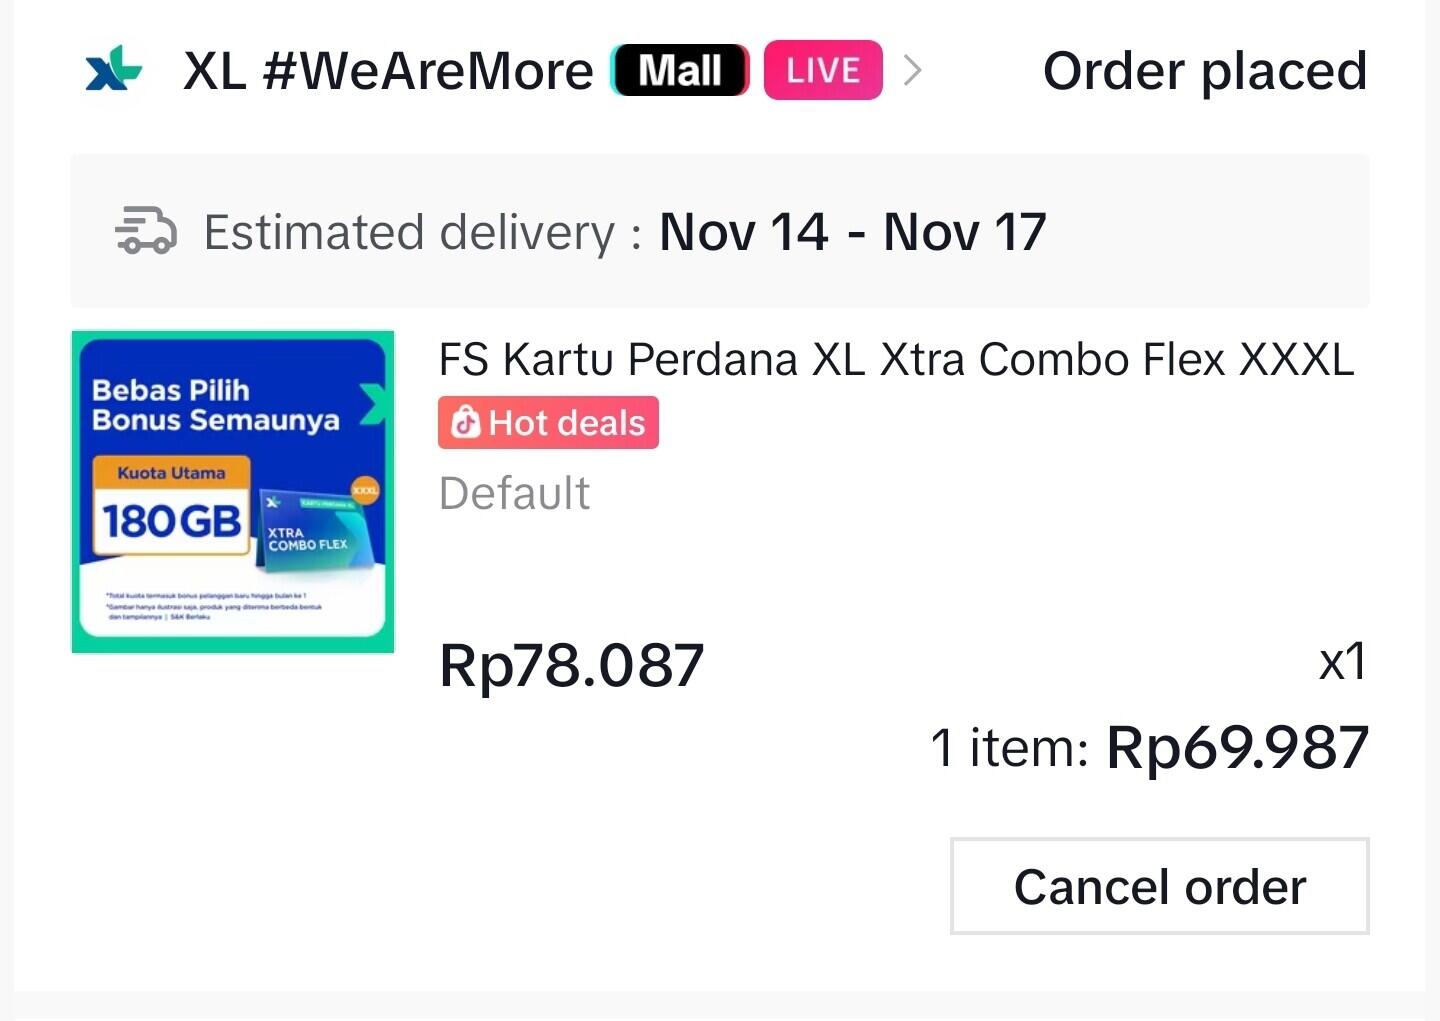Open the Default variant selector

click(x=514, y=492)
